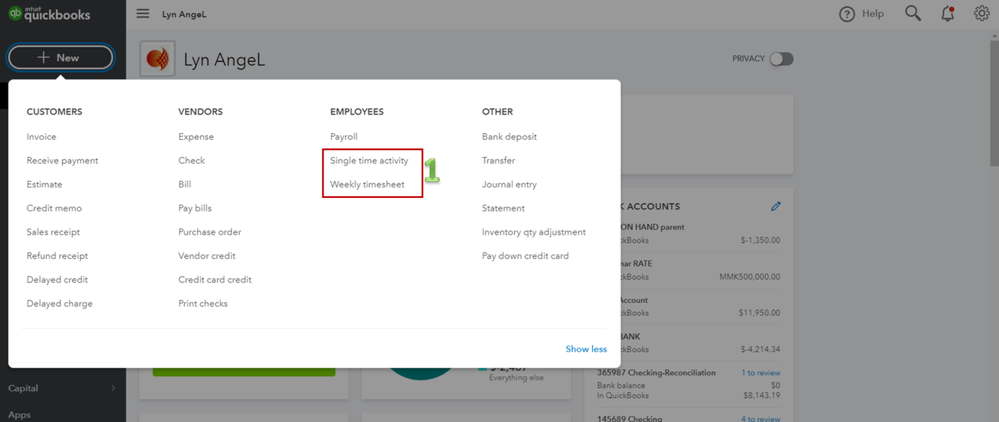Click the Everything else legend label
999x422 pixels.
point(515,377)
